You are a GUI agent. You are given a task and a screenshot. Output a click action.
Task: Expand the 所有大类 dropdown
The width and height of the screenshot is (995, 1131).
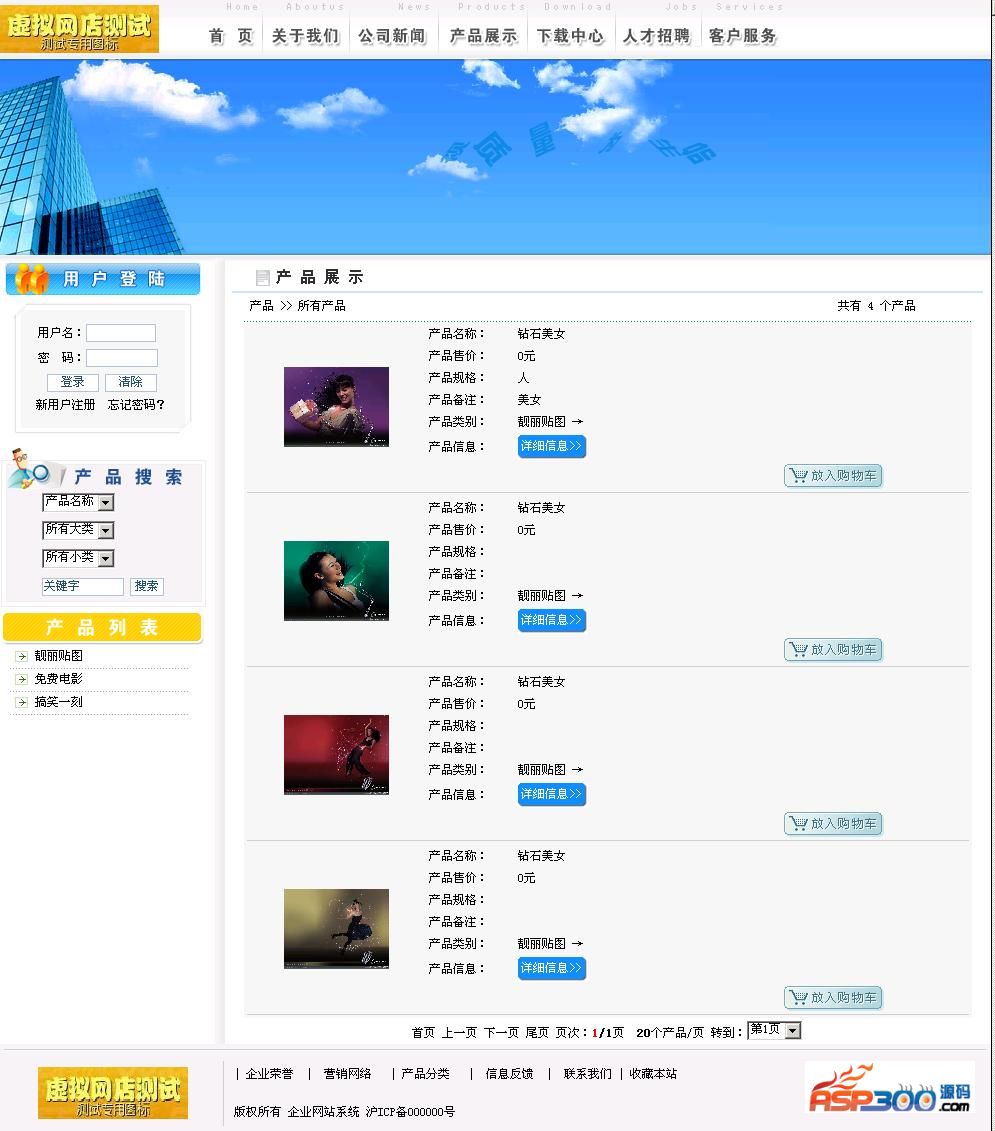pyautogui.click(x=78, y=530)
